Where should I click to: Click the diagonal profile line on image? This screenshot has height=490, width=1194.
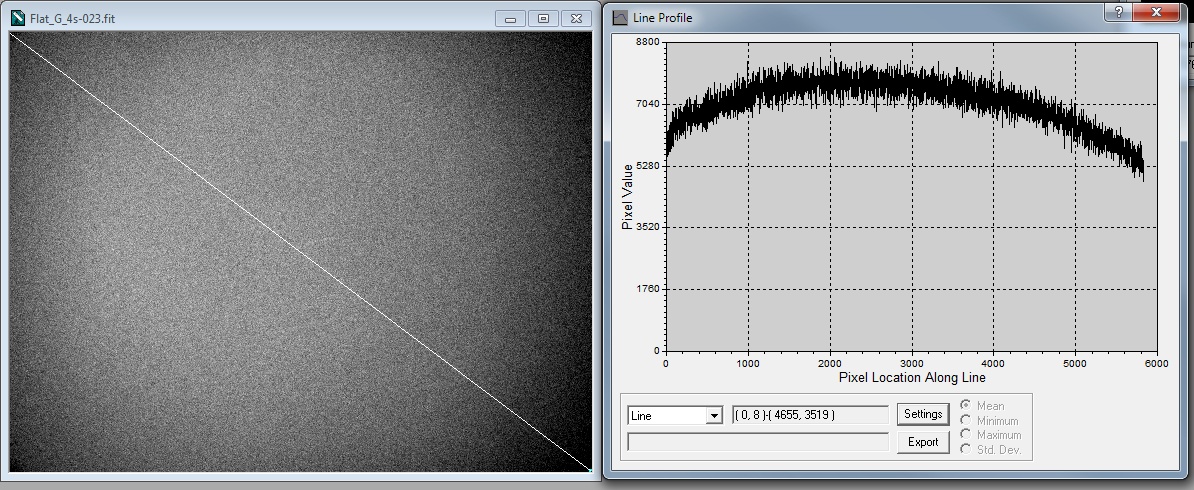[300, 251]
